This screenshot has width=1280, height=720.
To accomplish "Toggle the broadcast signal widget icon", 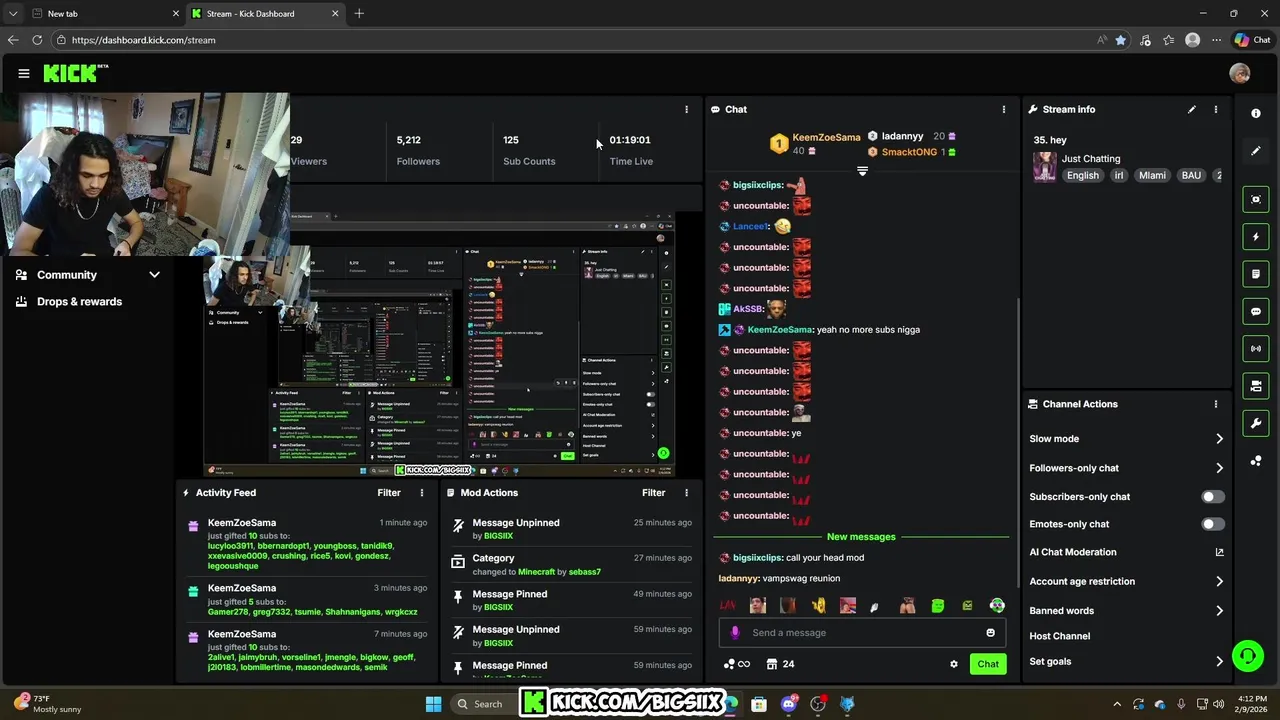I will [1256, 348].
